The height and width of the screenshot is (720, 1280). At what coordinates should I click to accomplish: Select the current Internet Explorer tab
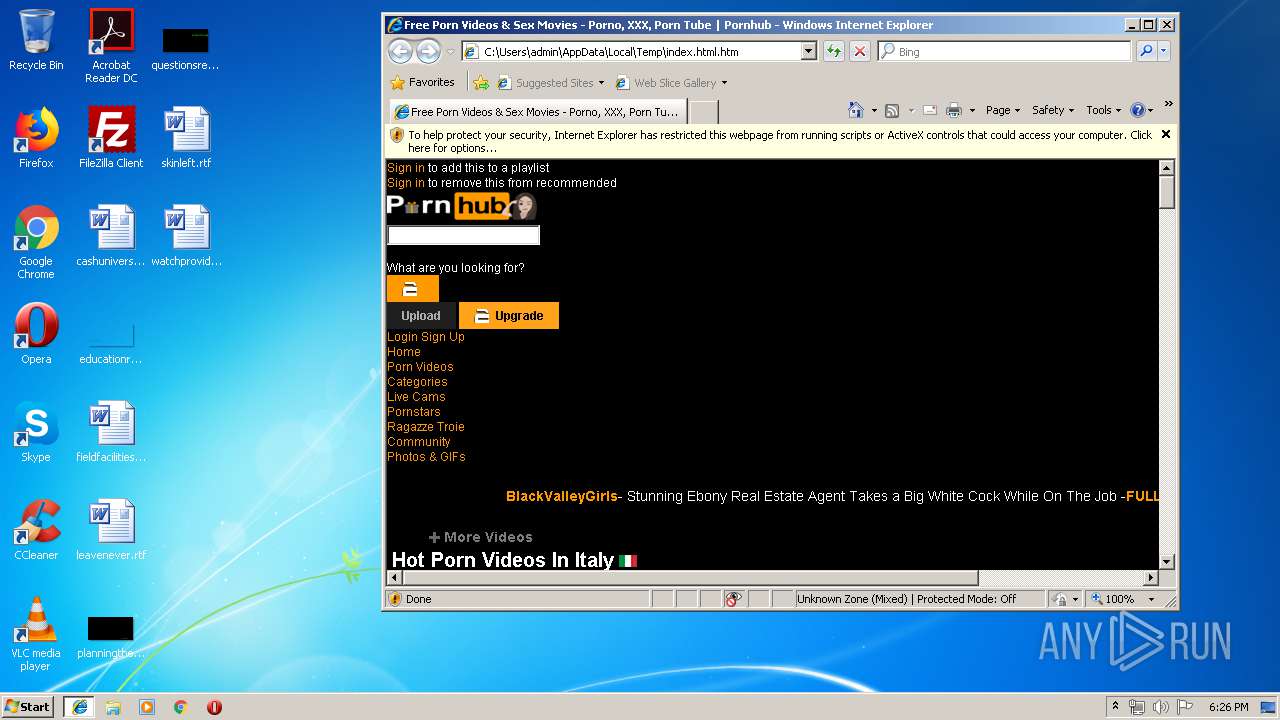click(538, 112)
